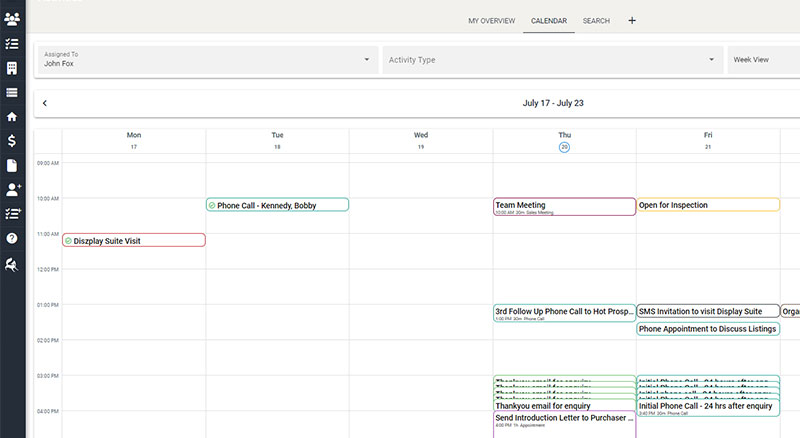Click the July 17 - July 23 date range
Image resolution: width=800 pixels, height=438 pixels.
coord(553,103)
